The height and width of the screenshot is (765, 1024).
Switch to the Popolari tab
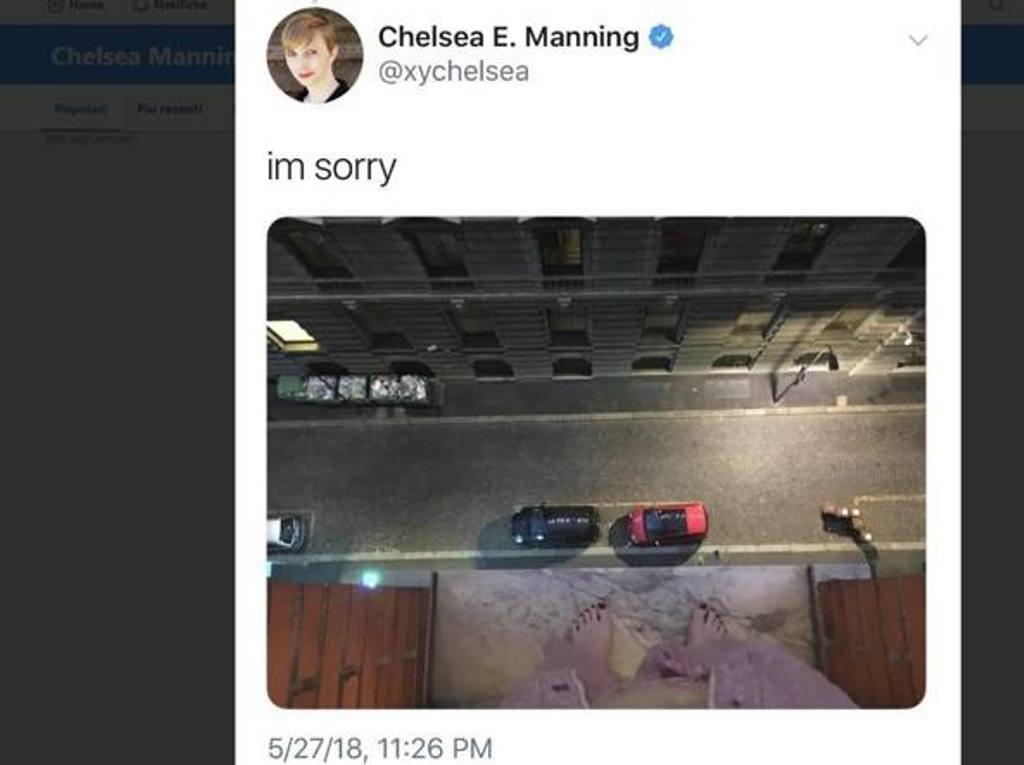pyautogui.click(x=81, y=108)
